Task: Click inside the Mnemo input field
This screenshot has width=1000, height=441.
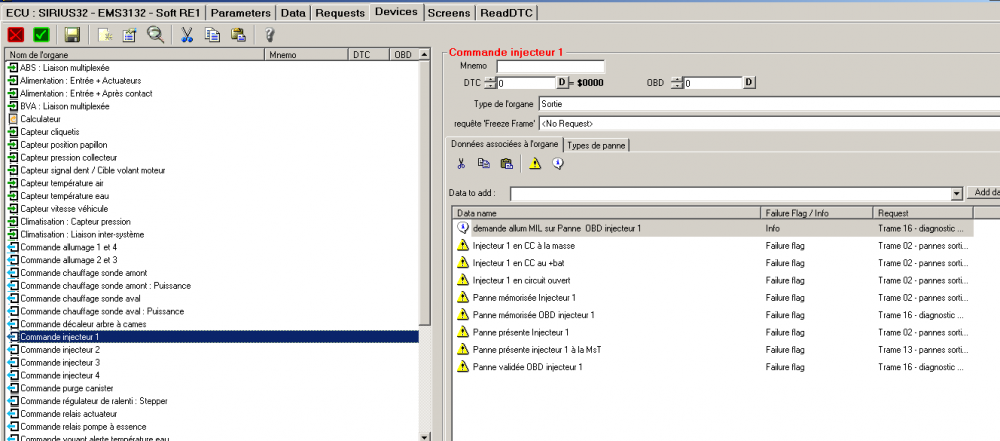Action: click(x=551, y=66)
